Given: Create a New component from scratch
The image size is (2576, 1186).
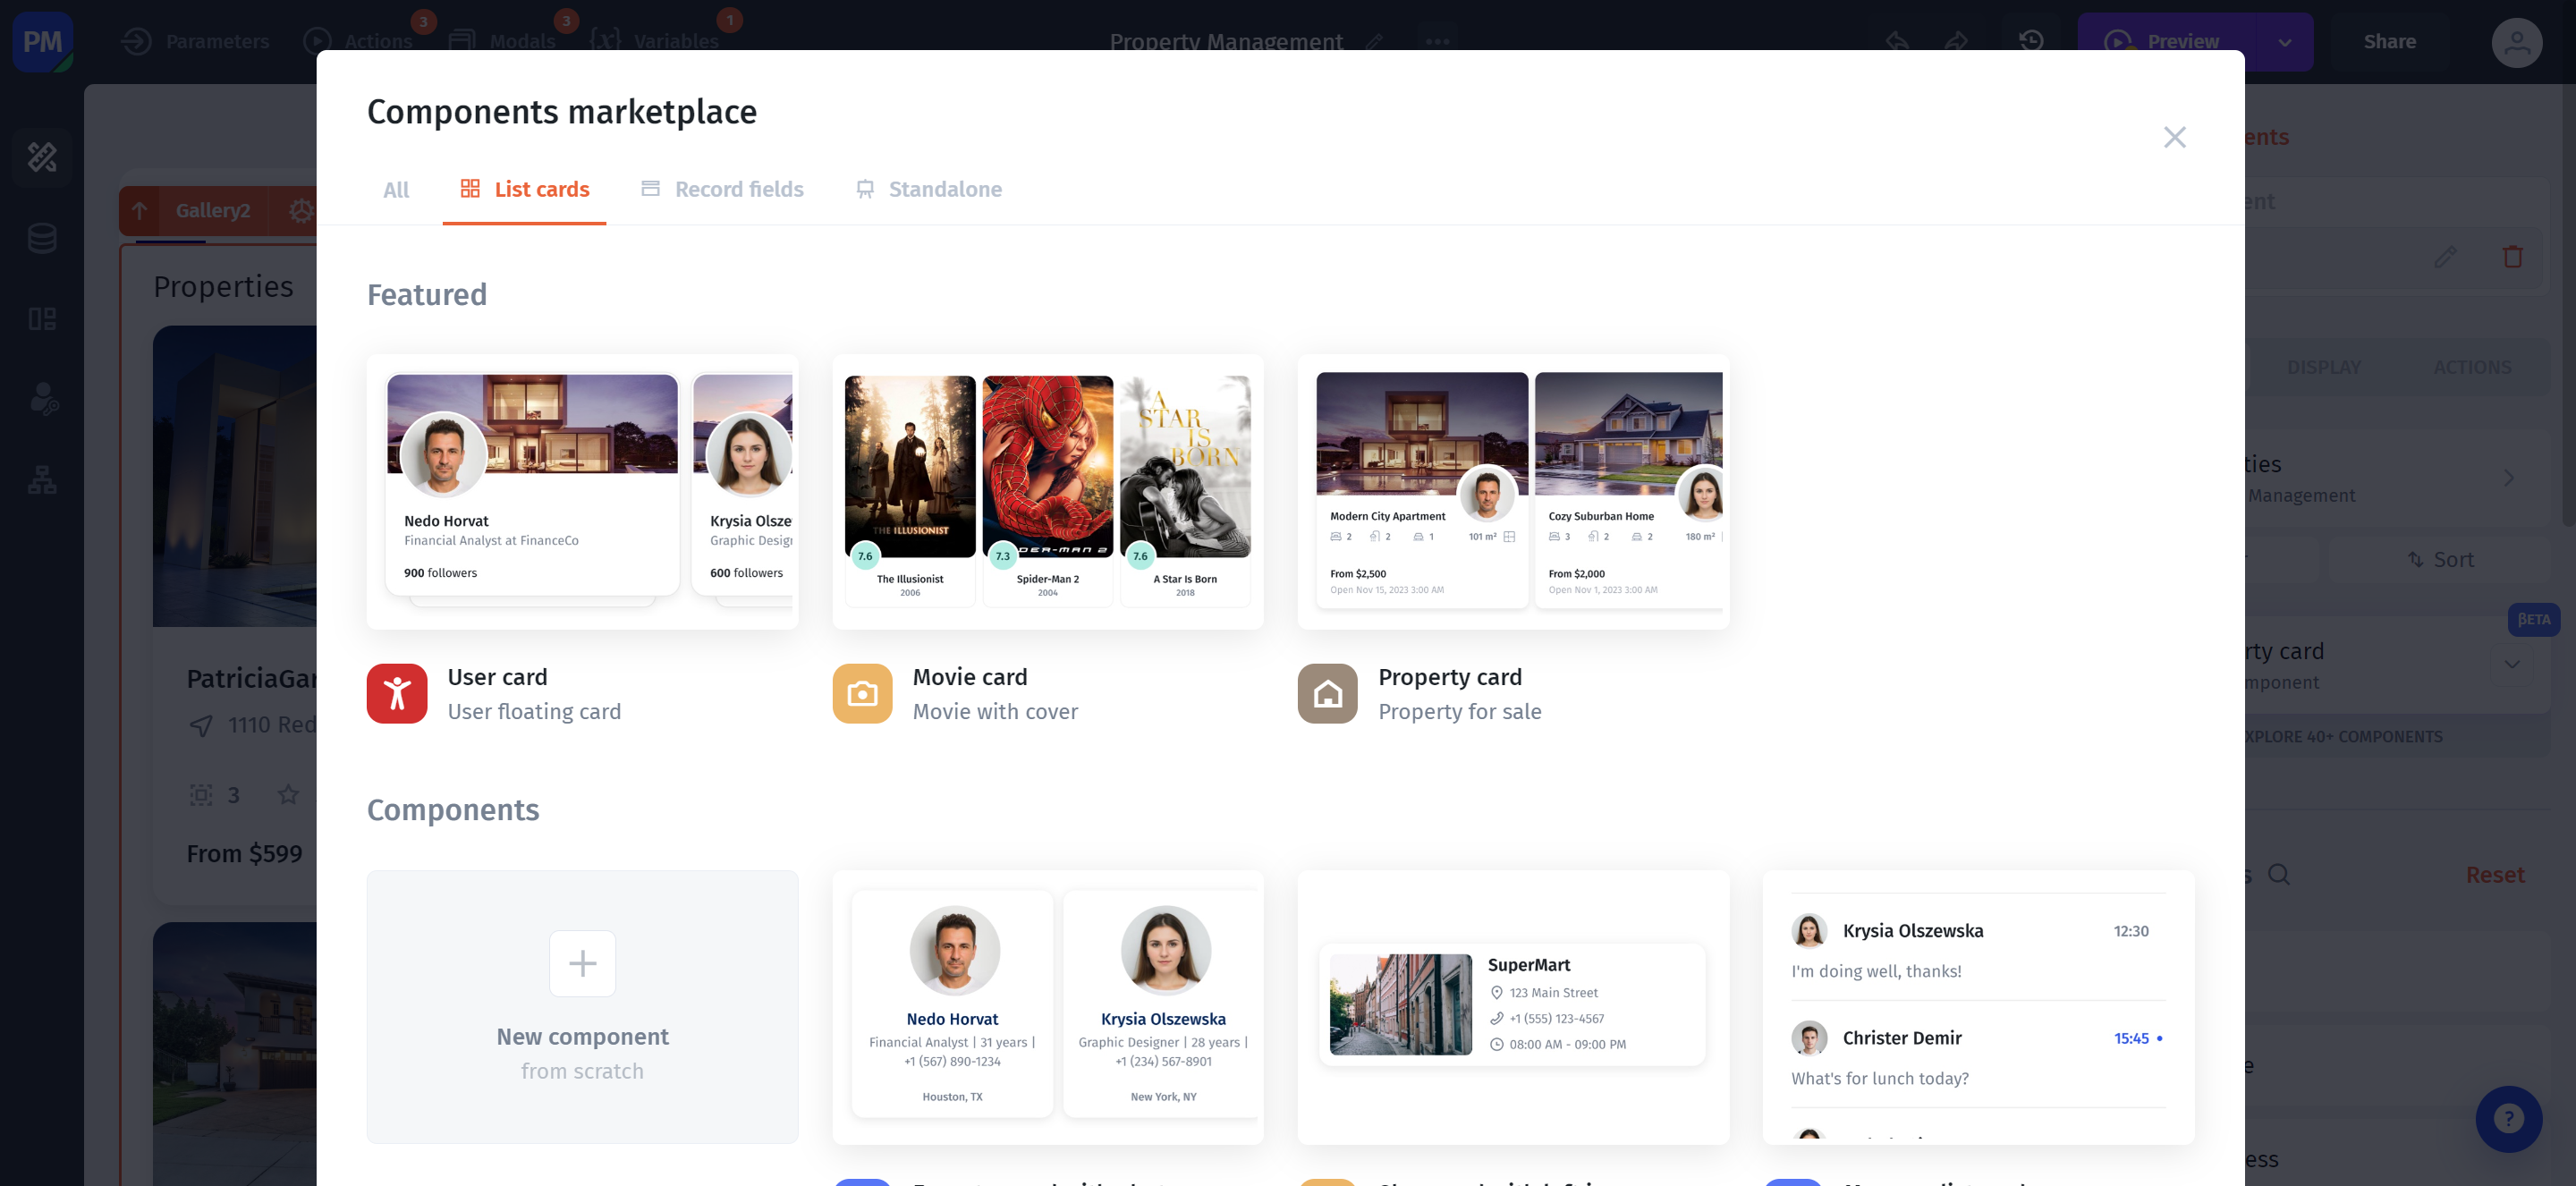Looking at the screenshot, I should (x=582, y=1006).
